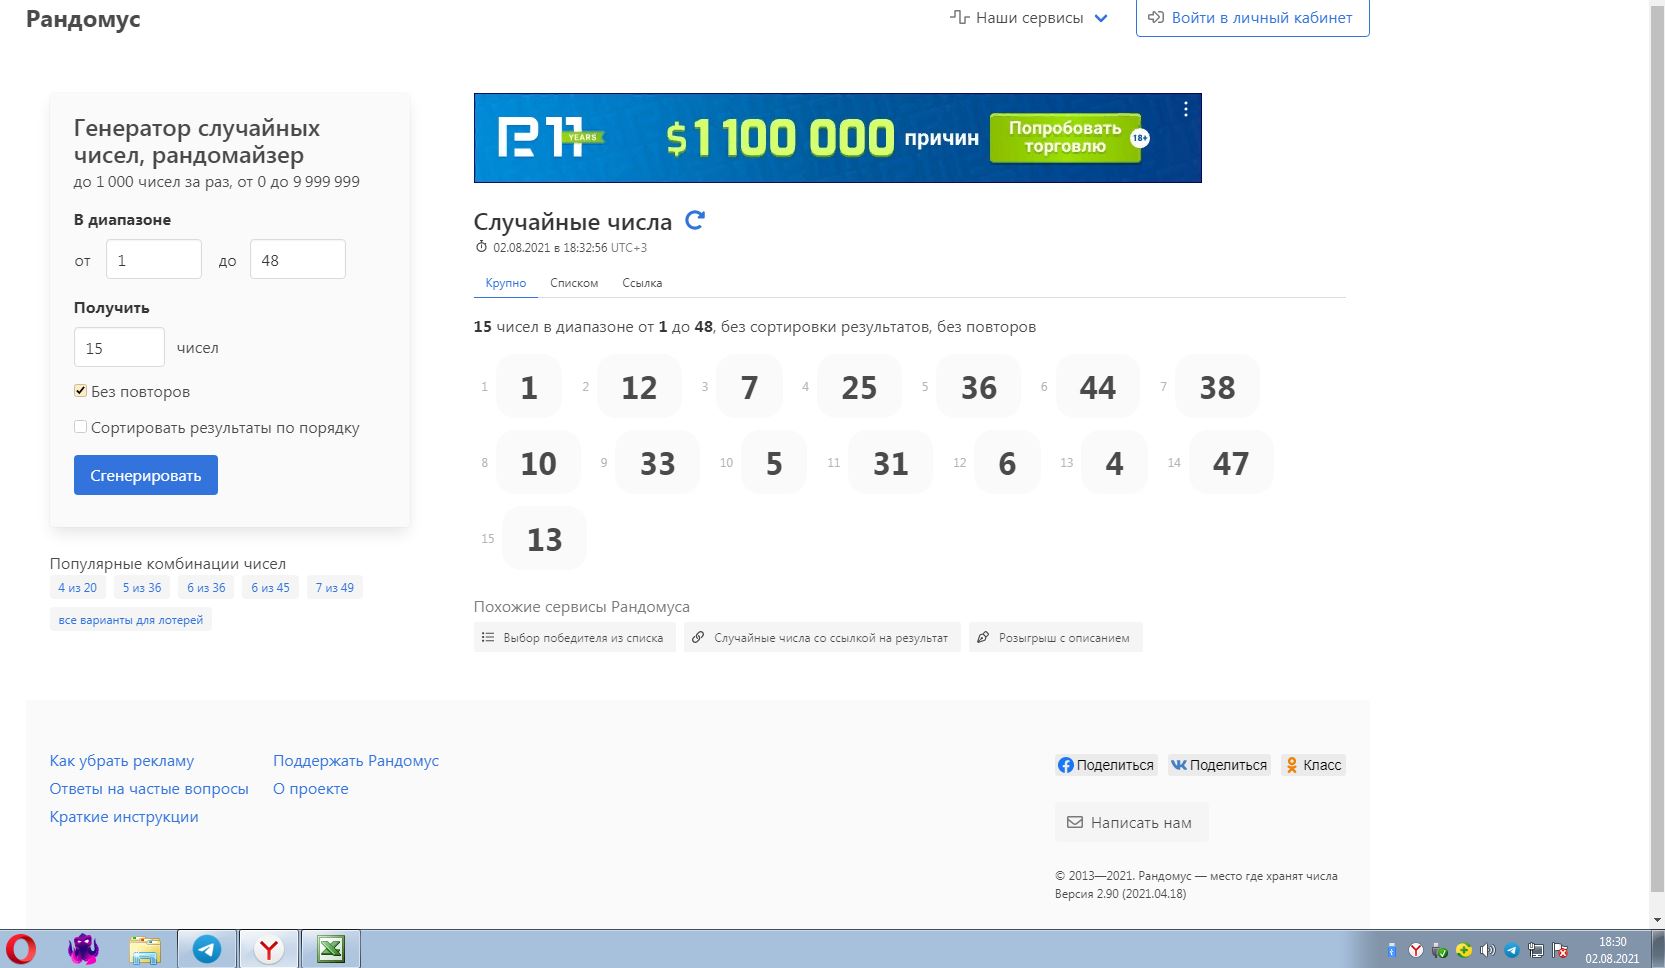Screen dimensions: 1665x968
Task: Click the page scrollbar down arrow
Action: pos(1657,920)
